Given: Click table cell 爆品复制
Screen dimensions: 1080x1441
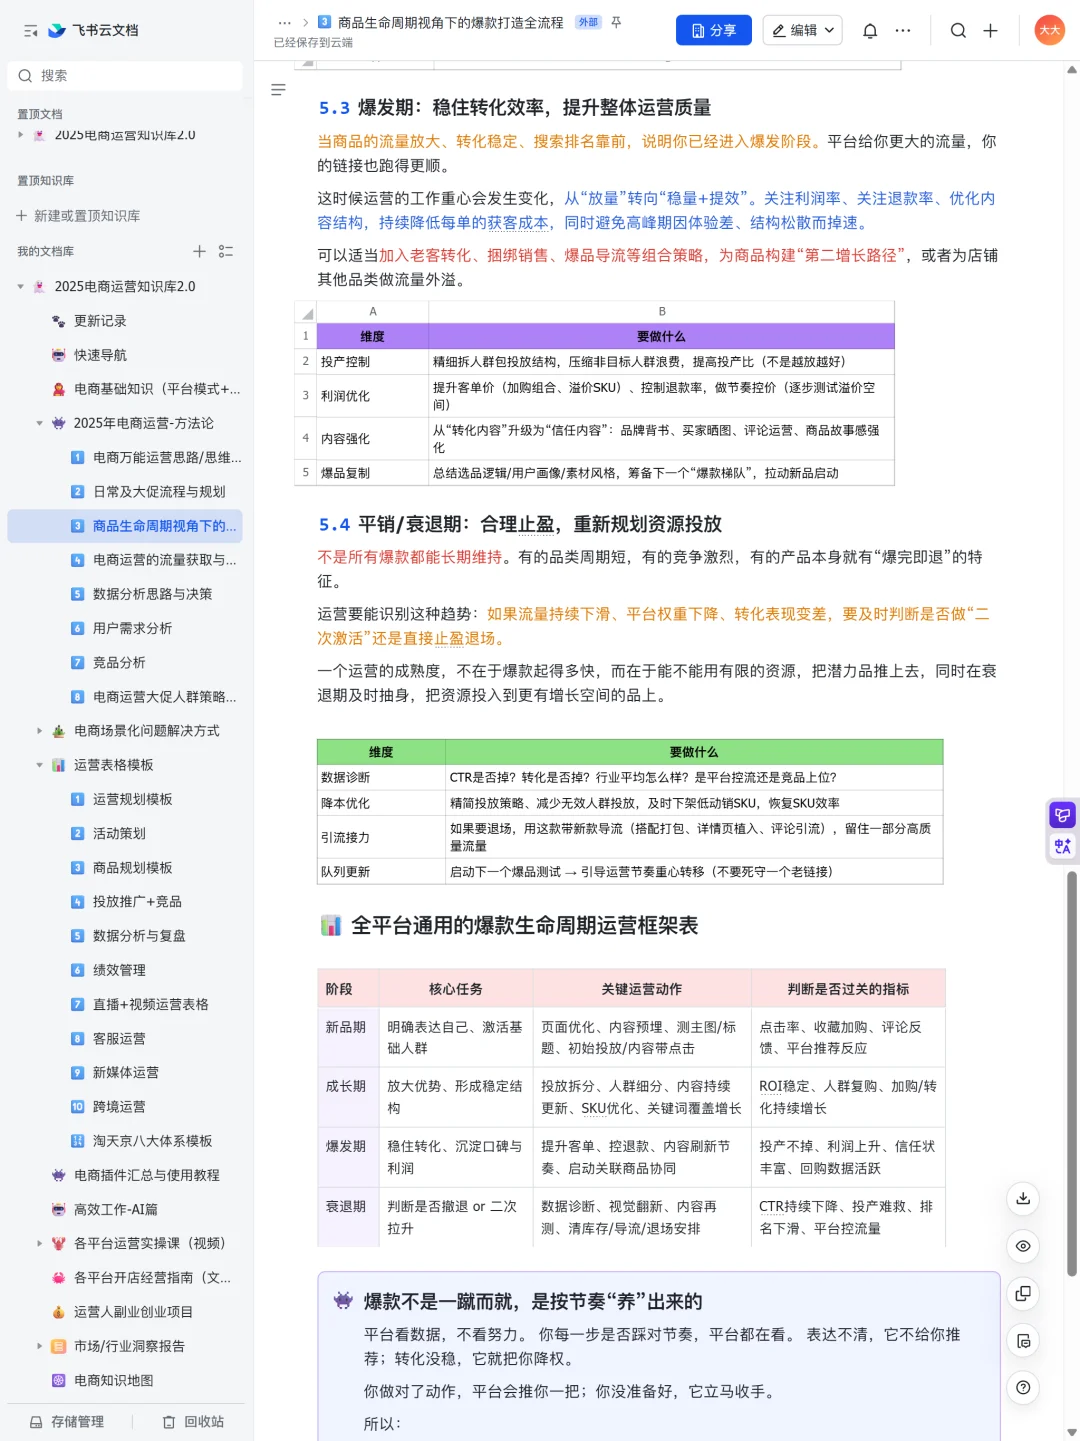Looking at the screenshot, I should [372, 473].
